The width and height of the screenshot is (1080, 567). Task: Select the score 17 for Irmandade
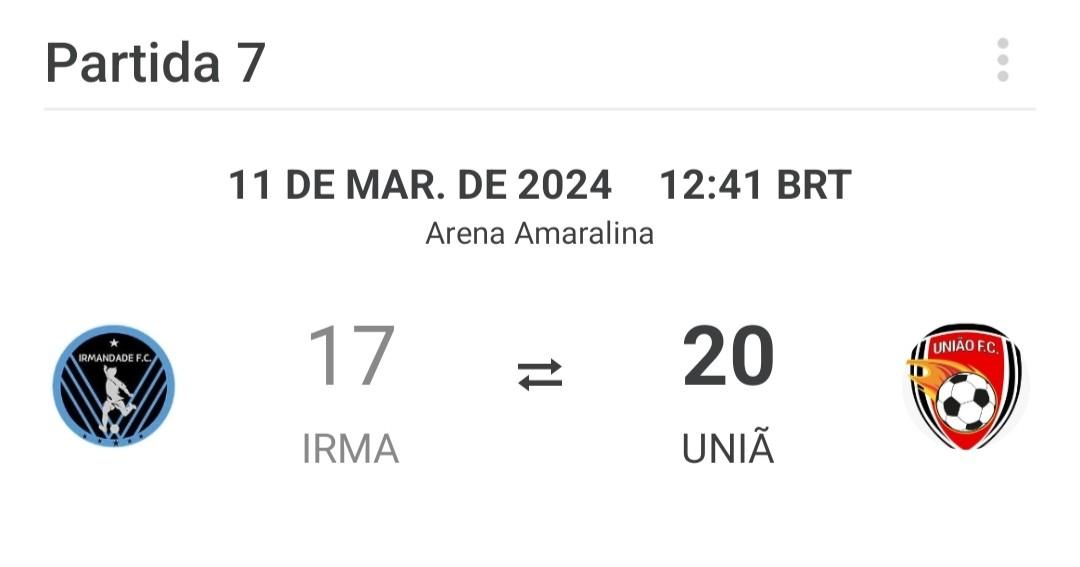click(351, 356)
